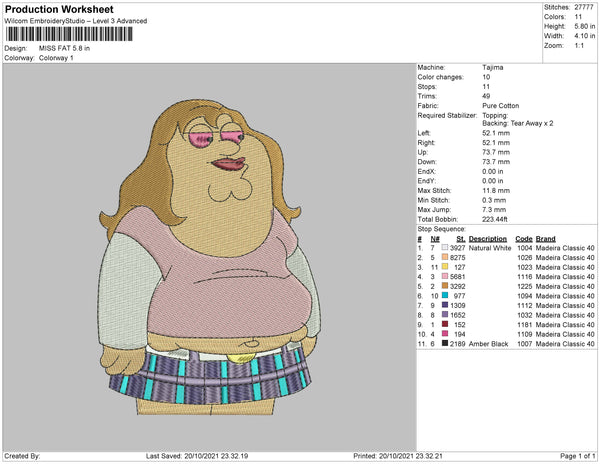The height and width of the screenshot is (464, 600).
Task: Click the Max Stitch value '11.8 mm'
Action: 496,190
